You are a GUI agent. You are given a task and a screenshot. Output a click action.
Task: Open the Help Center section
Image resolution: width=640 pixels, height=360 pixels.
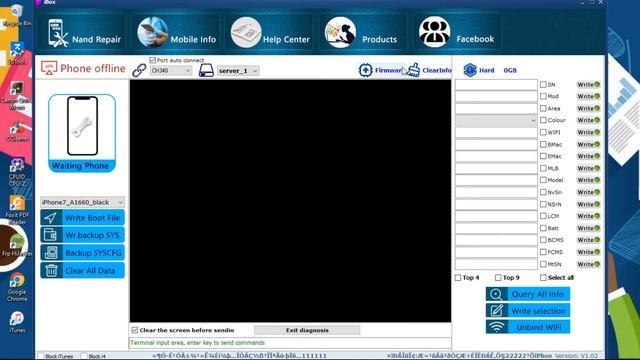point(269,33)
